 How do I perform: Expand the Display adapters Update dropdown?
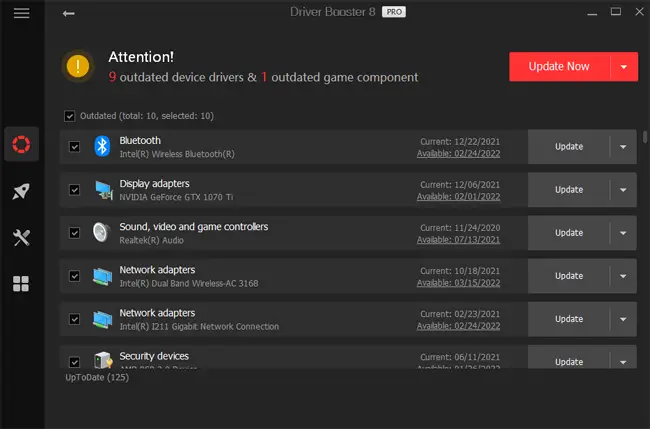[623, 190]
